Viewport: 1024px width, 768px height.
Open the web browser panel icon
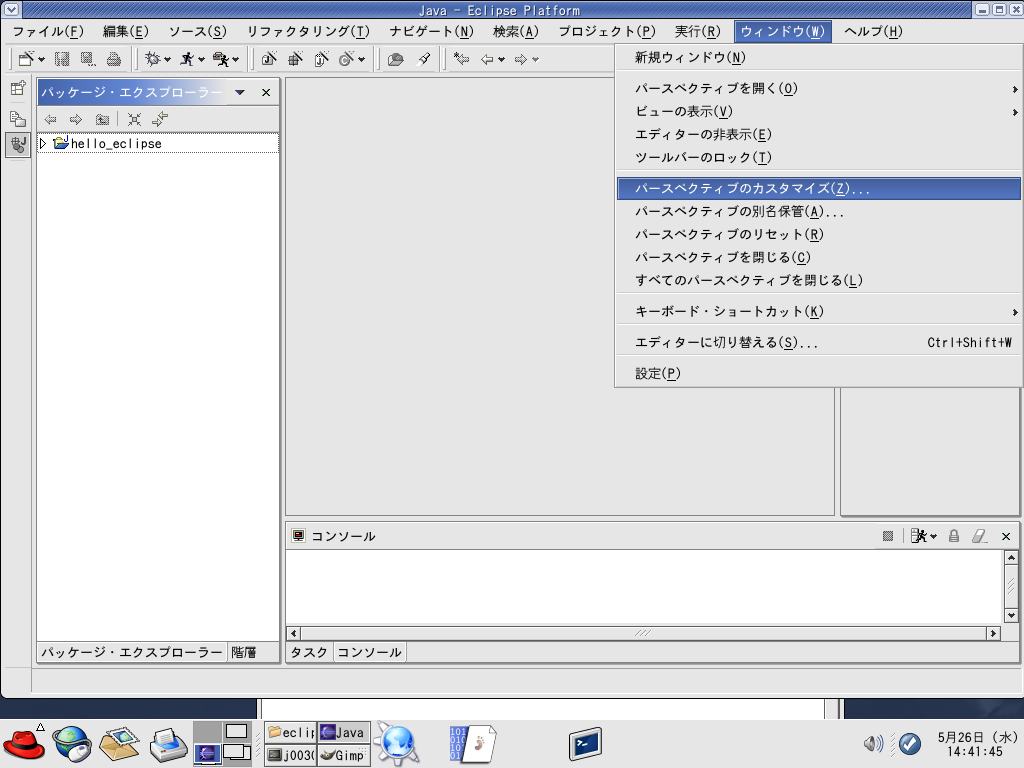pos(71,744)
